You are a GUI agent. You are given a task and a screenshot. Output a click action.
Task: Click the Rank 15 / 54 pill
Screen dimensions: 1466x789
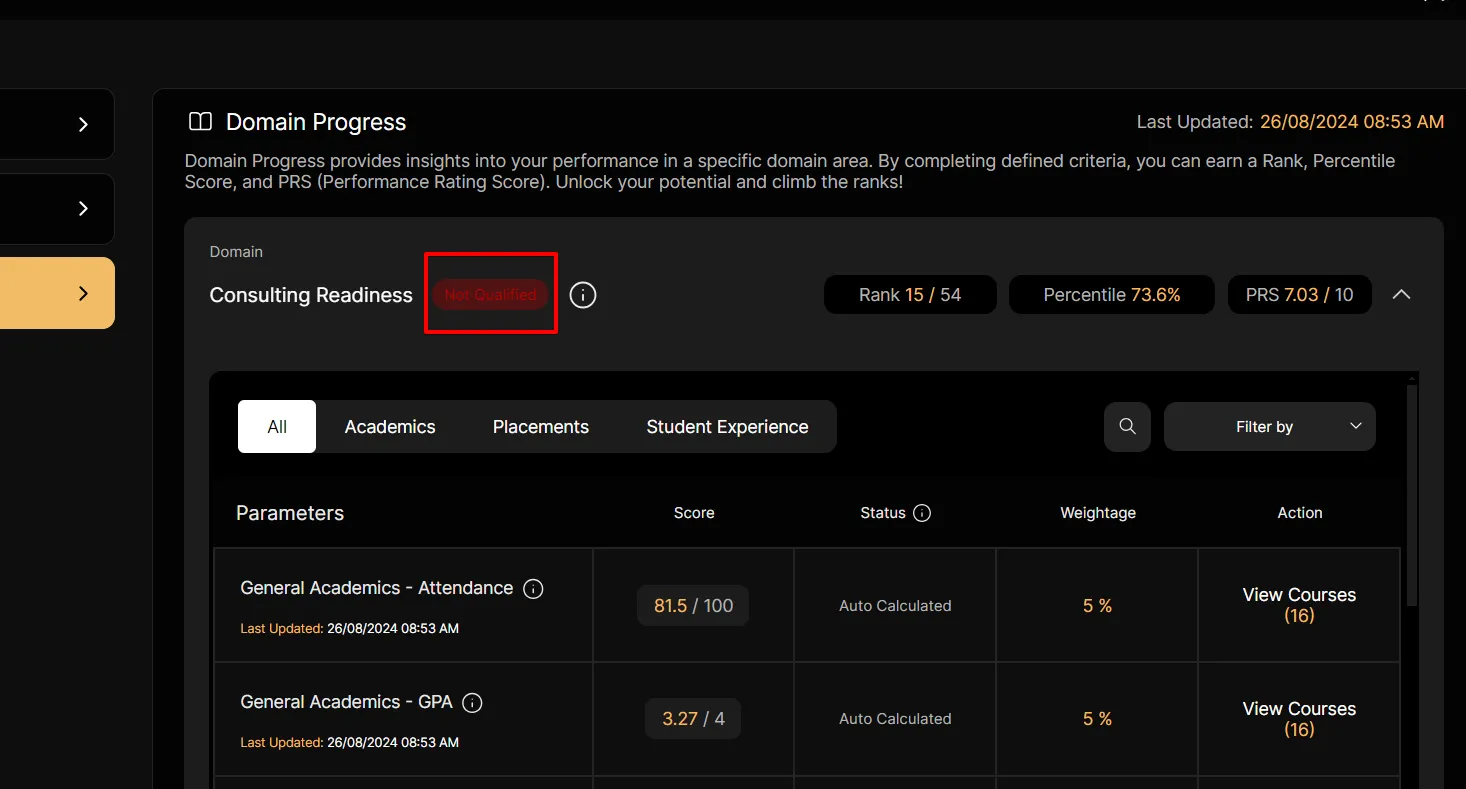[909, 295]
